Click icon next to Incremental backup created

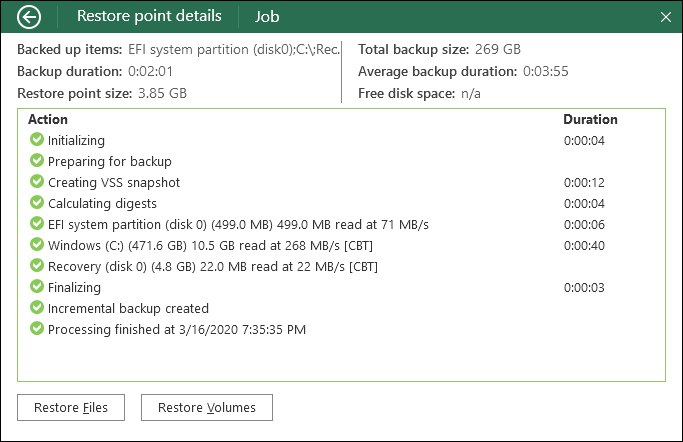click(37, 308)
